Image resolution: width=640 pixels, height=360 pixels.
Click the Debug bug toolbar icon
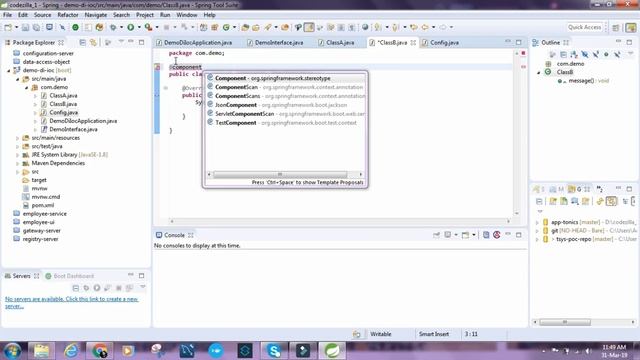coord(113,27)
